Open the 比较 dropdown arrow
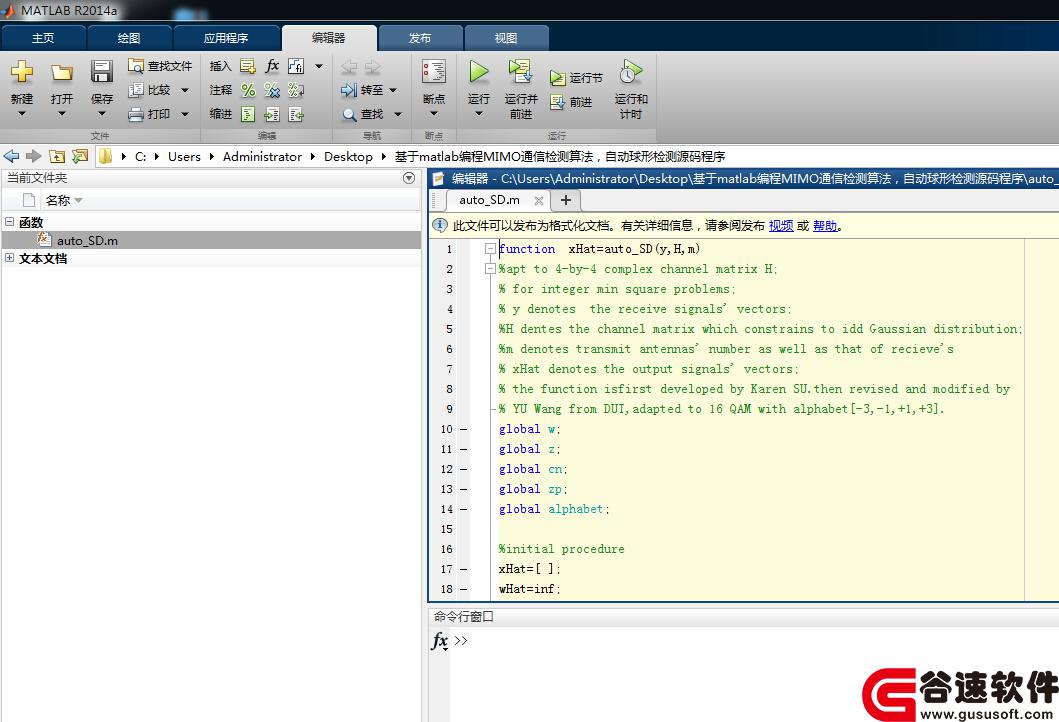Image resolution: width=1059 pixels, height=722 pixels. (184, 90)
